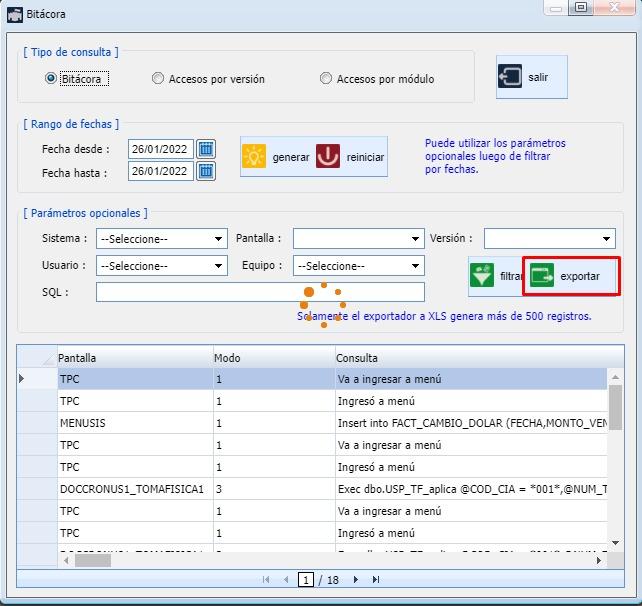The height and width of the screenshot is (606, 642).
Task: Click the horizontal scrollbar thumb in grid
Action: coord(93,561)
